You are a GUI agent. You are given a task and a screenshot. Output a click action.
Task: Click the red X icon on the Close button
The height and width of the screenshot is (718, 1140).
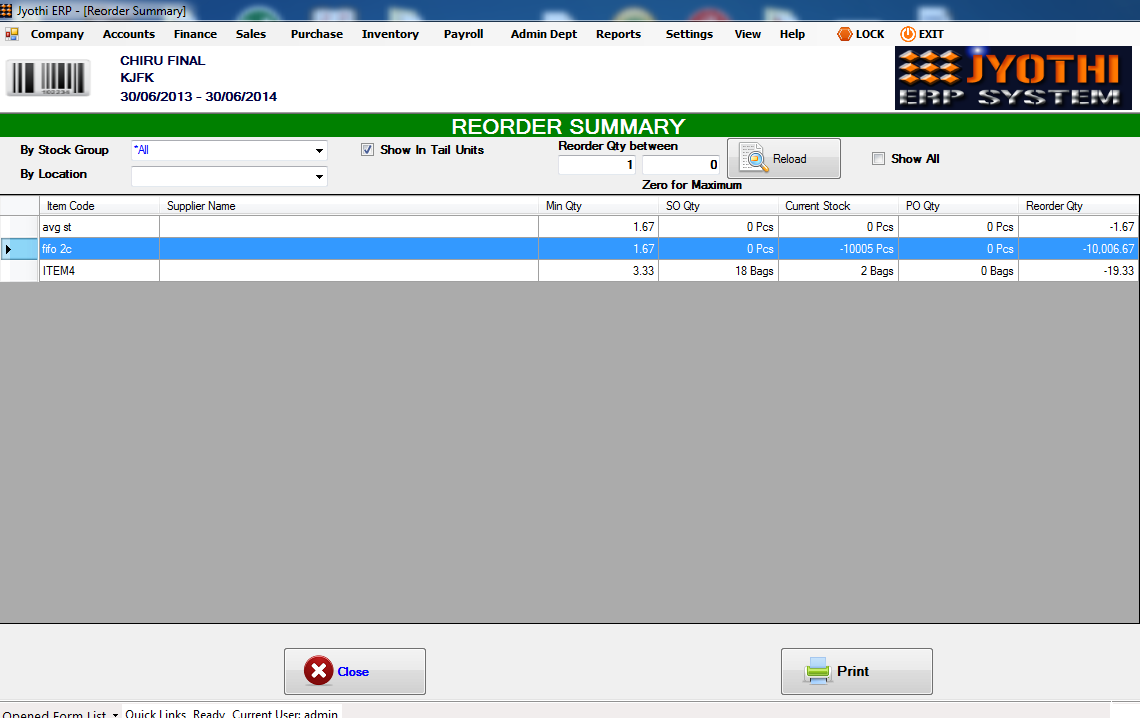pos(317,671)
